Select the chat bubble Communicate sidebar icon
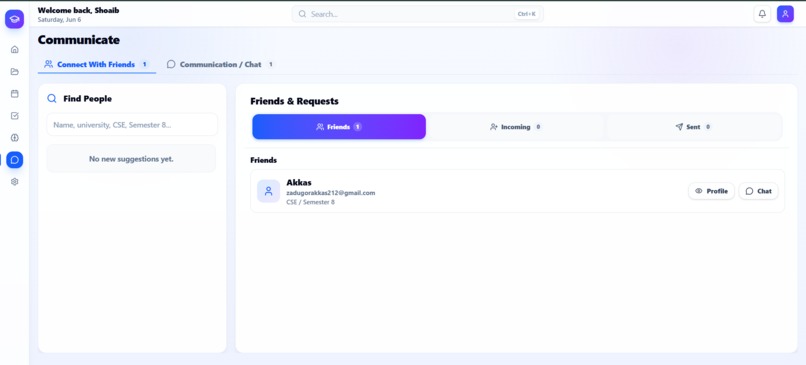Viewport: 806px width, 365px height. [x=14, y=160]
